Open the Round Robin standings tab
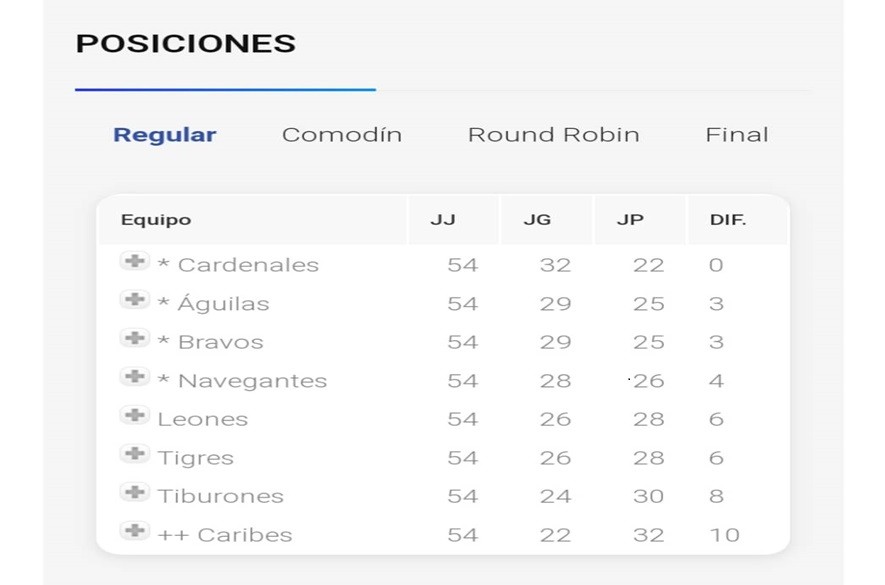The image size is (885, 585). (554, 134)
